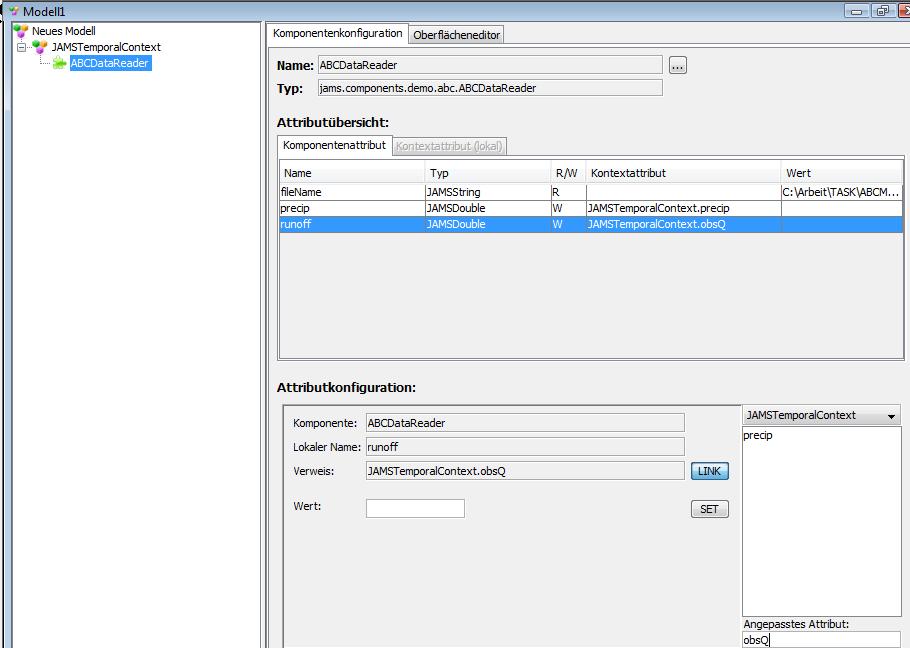Open the Komponentenattribut sub-tab

click(334, 146)
